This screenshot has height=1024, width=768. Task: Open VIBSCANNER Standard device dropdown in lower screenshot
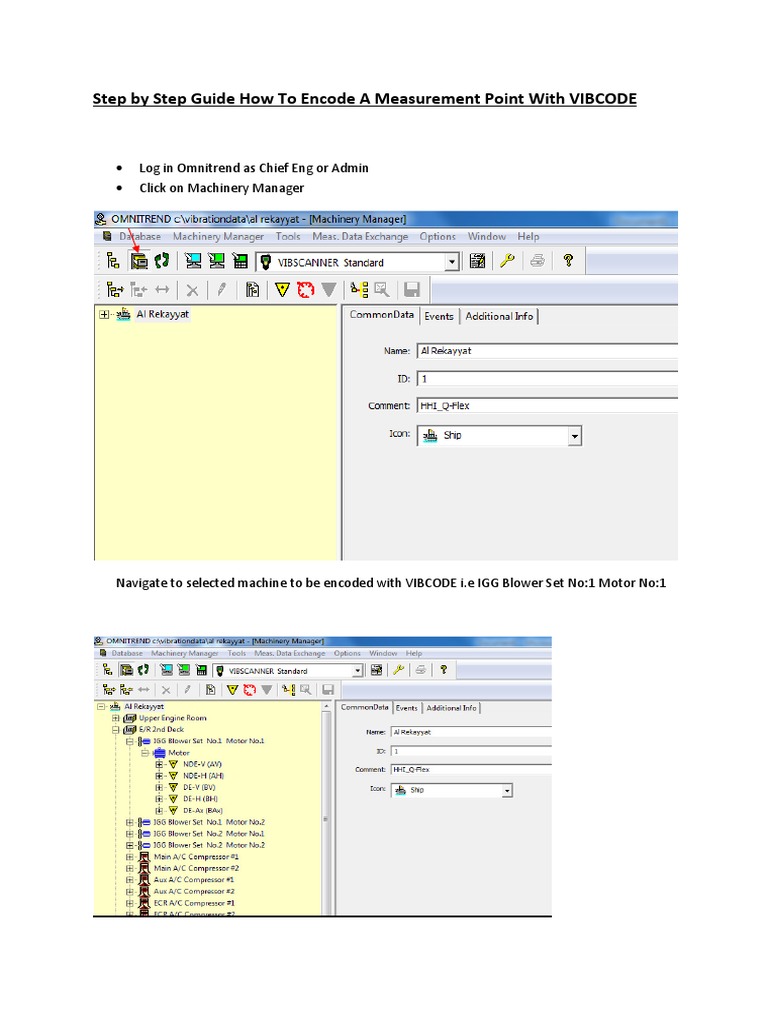[x=357, y=671]
